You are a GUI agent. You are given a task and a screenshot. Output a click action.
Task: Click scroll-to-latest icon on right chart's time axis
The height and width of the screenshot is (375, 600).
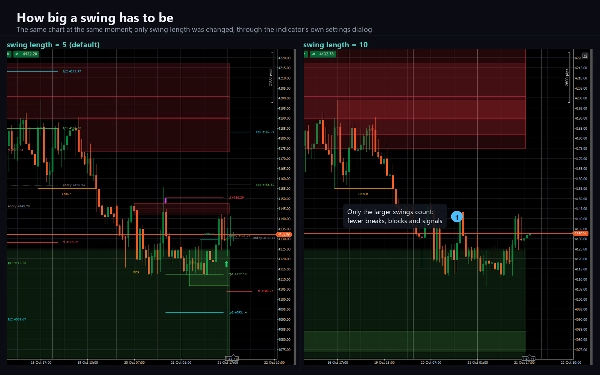pyautogui.click(x=528, y=359)
